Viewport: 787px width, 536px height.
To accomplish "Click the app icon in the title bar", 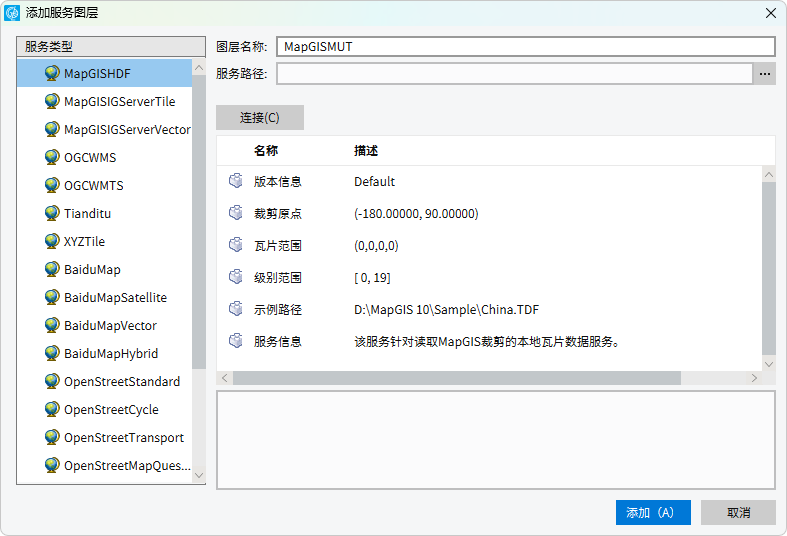I will [12, 13].
